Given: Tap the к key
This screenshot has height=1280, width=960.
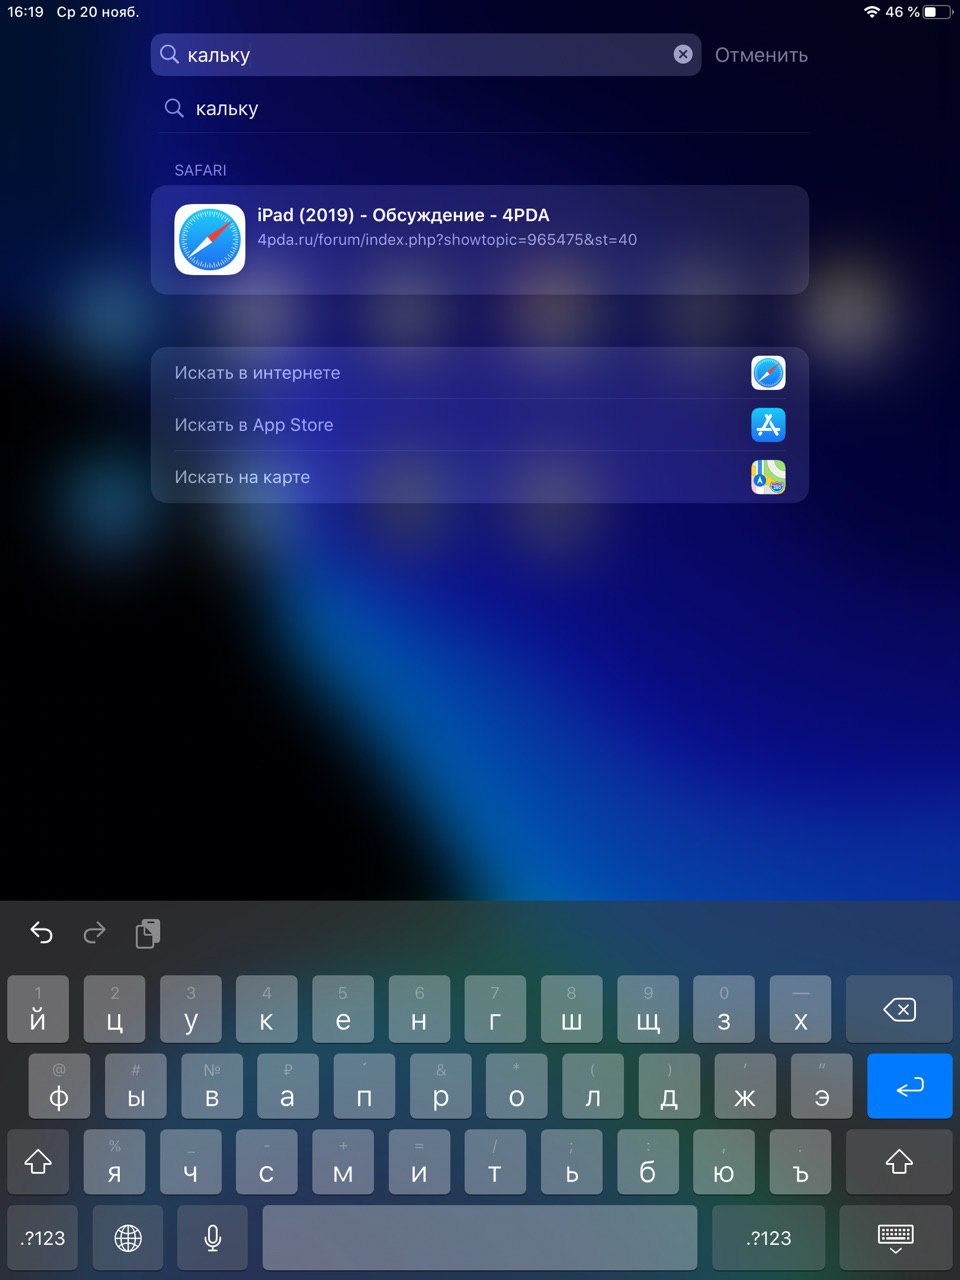Looking at the screenshot, I should [266, 1010].
